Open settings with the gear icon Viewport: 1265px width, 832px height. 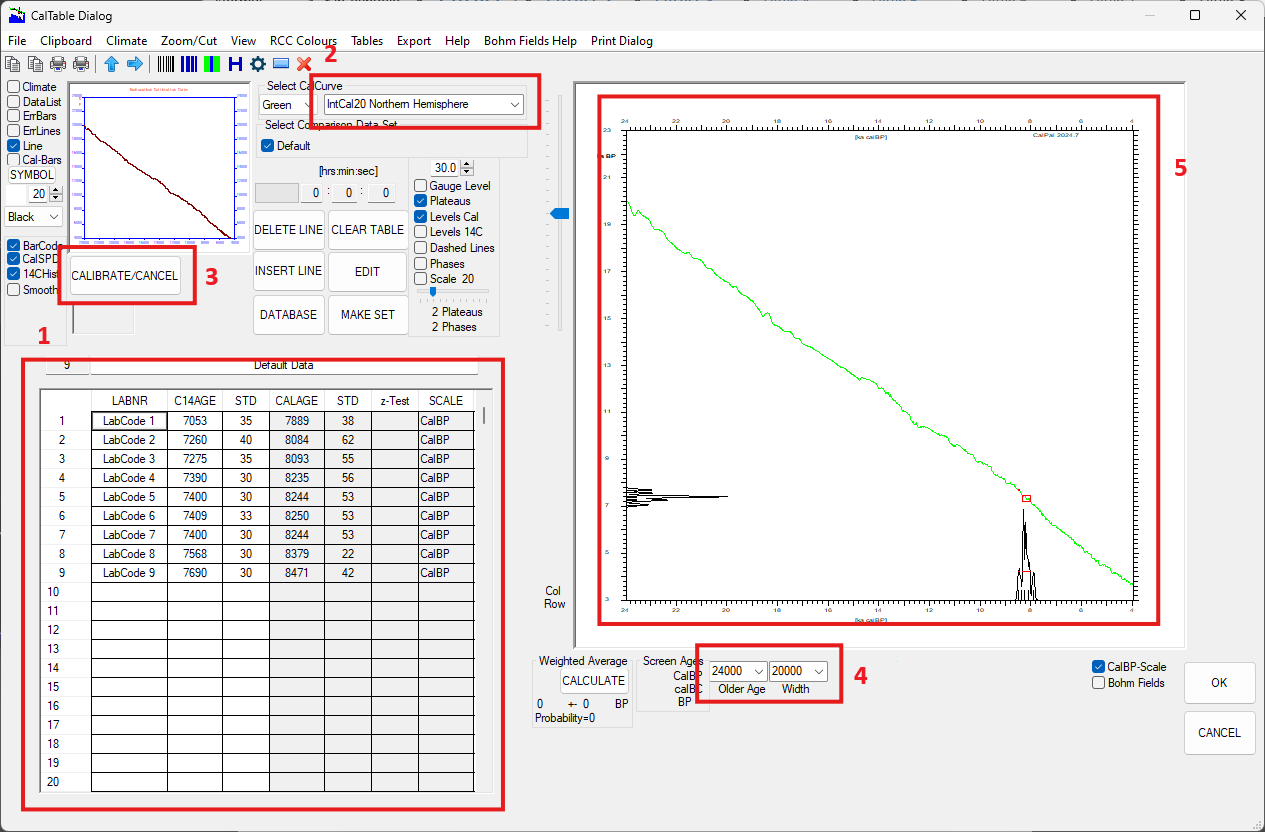click(258, 64)
